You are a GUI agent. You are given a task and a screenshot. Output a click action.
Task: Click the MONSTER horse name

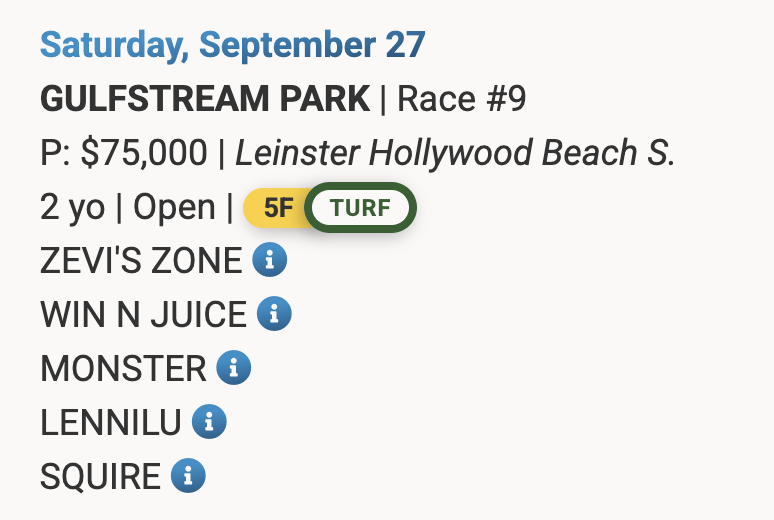click(123, 369)
